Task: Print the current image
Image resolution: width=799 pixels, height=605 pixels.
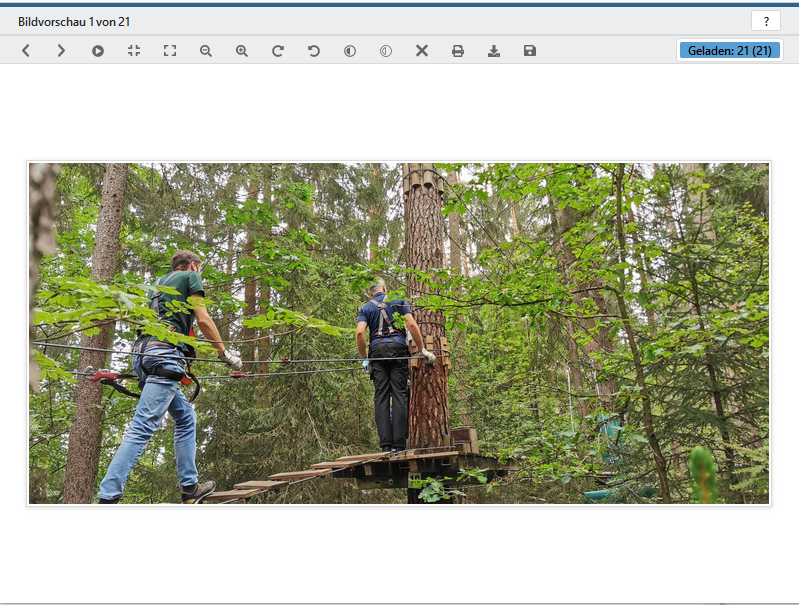Action: 458,51
